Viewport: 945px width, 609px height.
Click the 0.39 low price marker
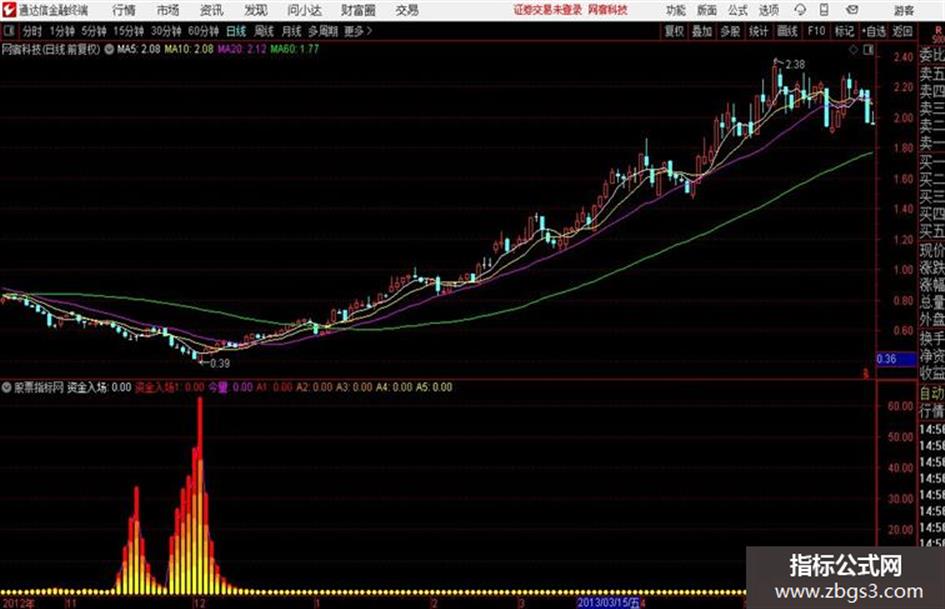point(220,363)
